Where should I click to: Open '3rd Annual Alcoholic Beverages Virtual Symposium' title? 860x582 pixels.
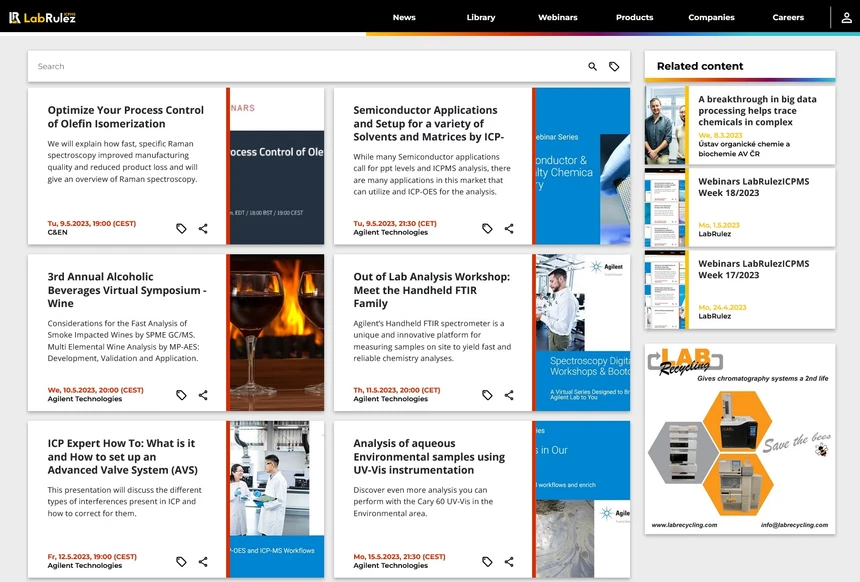pos(127,290)
